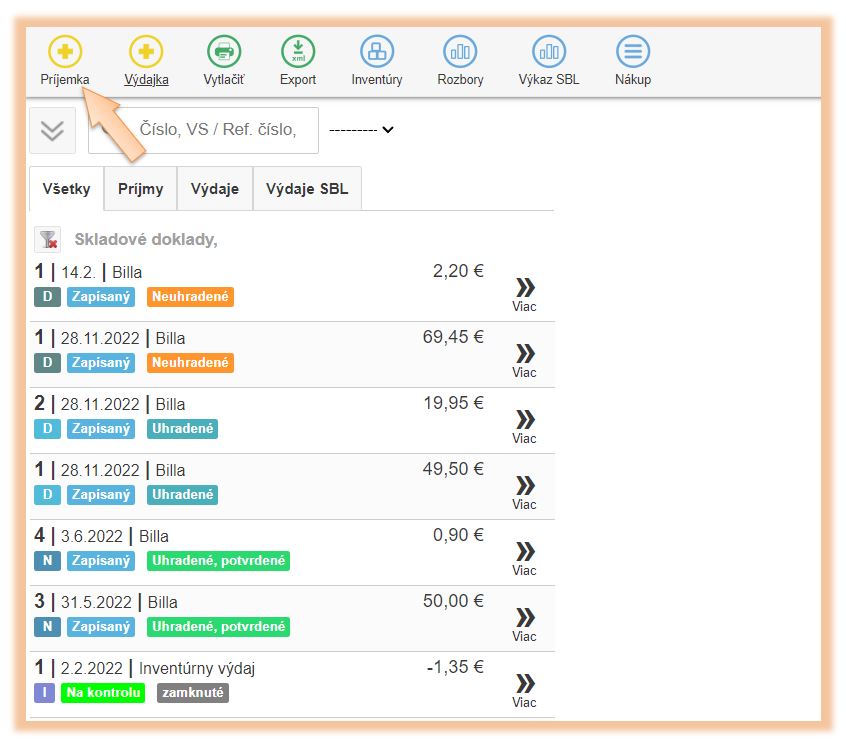Expand Viac for the 69,45 € document
This screenshot has width=846, height=746.
[524, 360]
